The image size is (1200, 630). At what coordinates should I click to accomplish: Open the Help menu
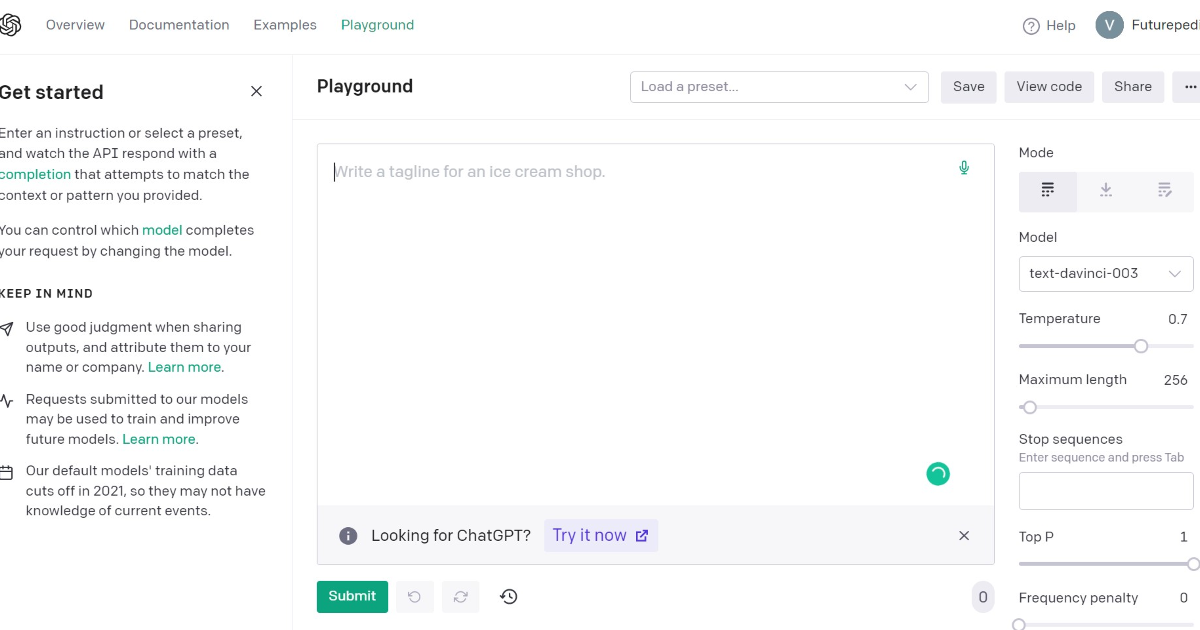(x=1049, y=25)
